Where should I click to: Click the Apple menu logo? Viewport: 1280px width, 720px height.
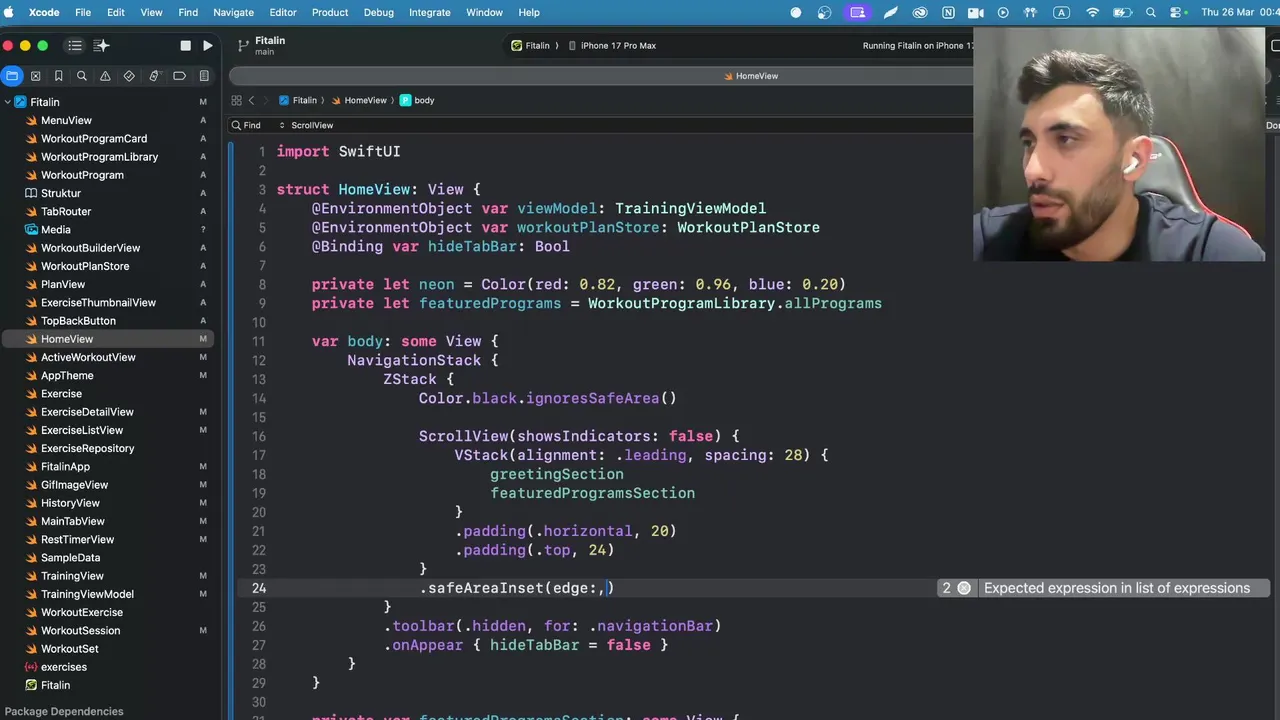(9, 12)
